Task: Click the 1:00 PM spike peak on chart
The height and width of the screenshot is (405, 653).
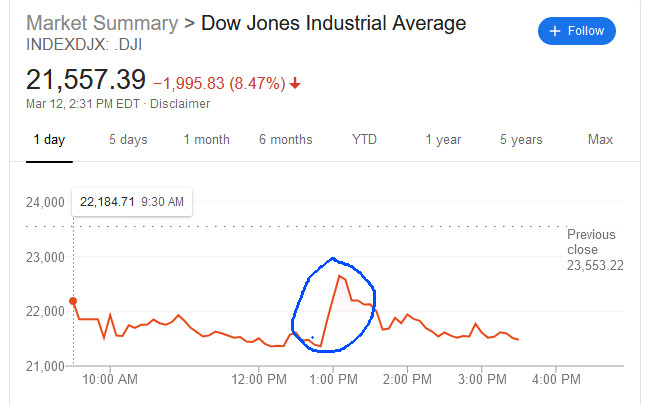Action: [x=339, y=276]
